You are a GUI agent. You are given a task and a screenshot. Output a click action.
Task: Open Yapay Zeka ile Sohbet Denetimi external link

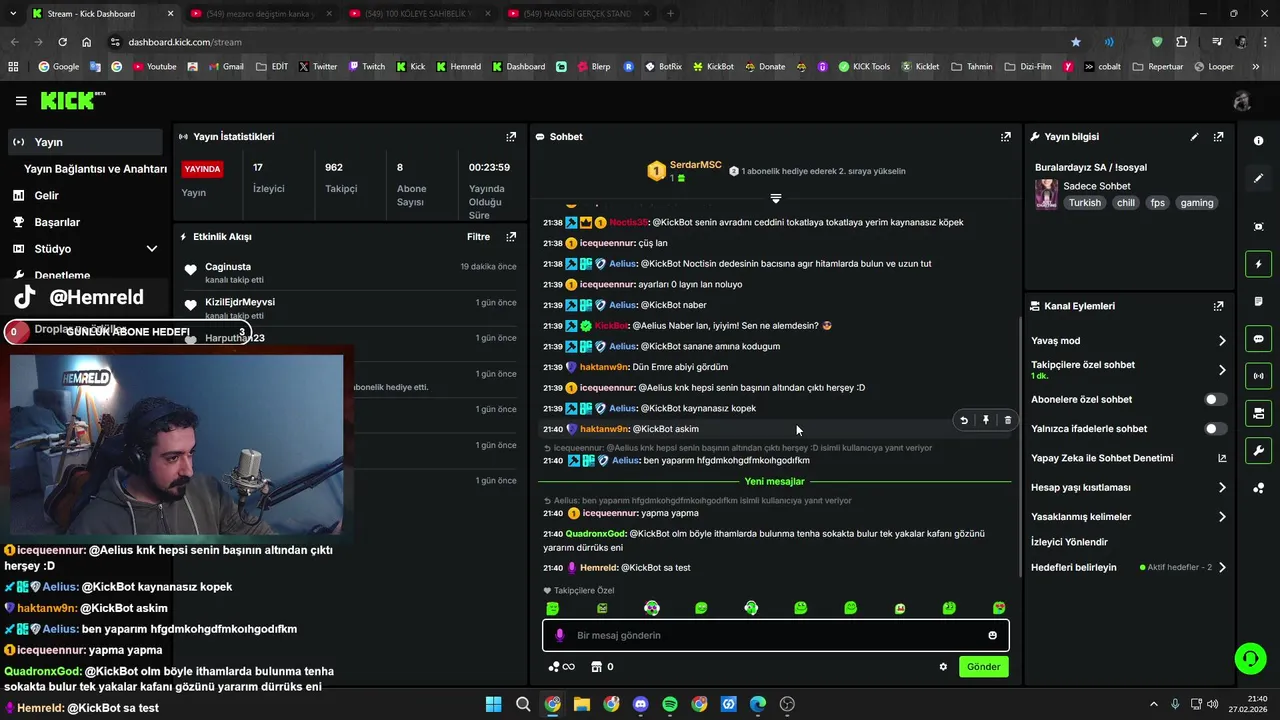tap(1221, 458)
